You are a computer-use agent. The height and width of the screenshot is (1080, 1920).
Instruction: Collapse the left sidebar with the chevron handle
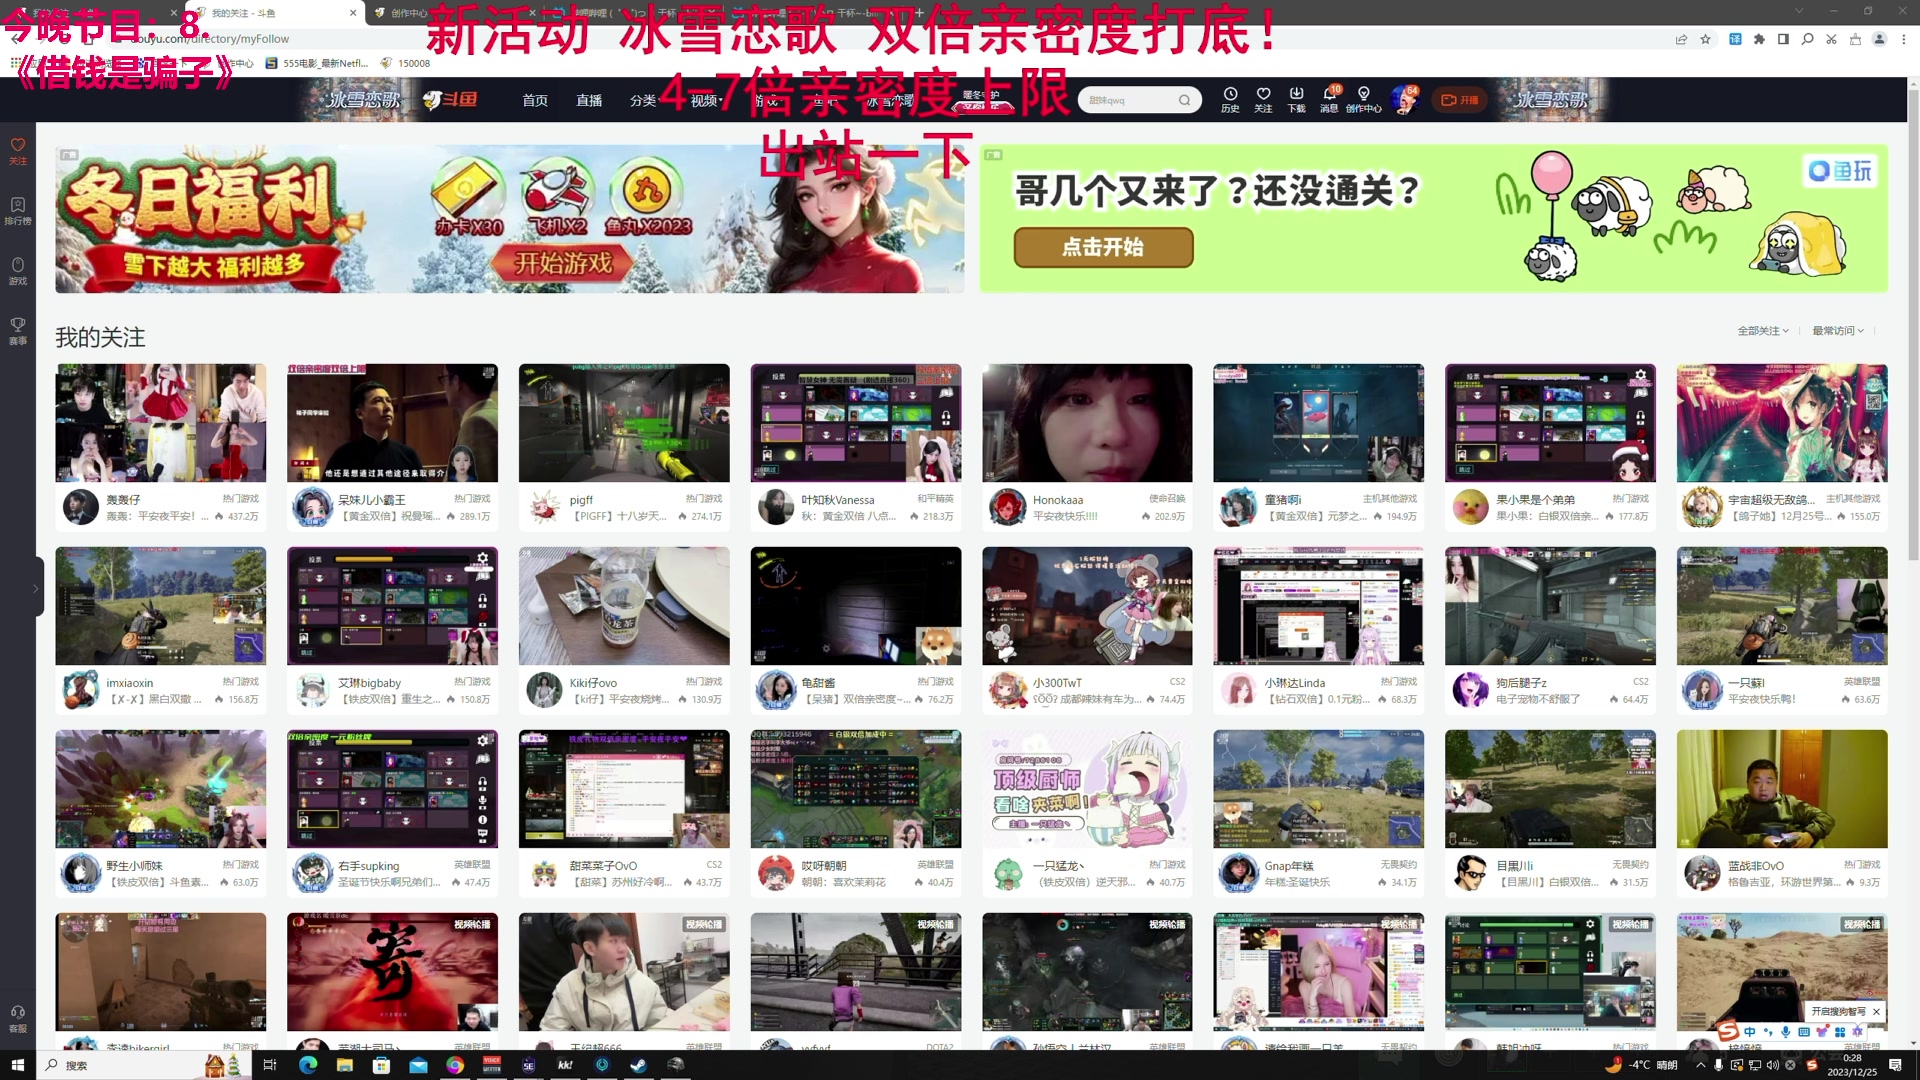tap(37, 590)
